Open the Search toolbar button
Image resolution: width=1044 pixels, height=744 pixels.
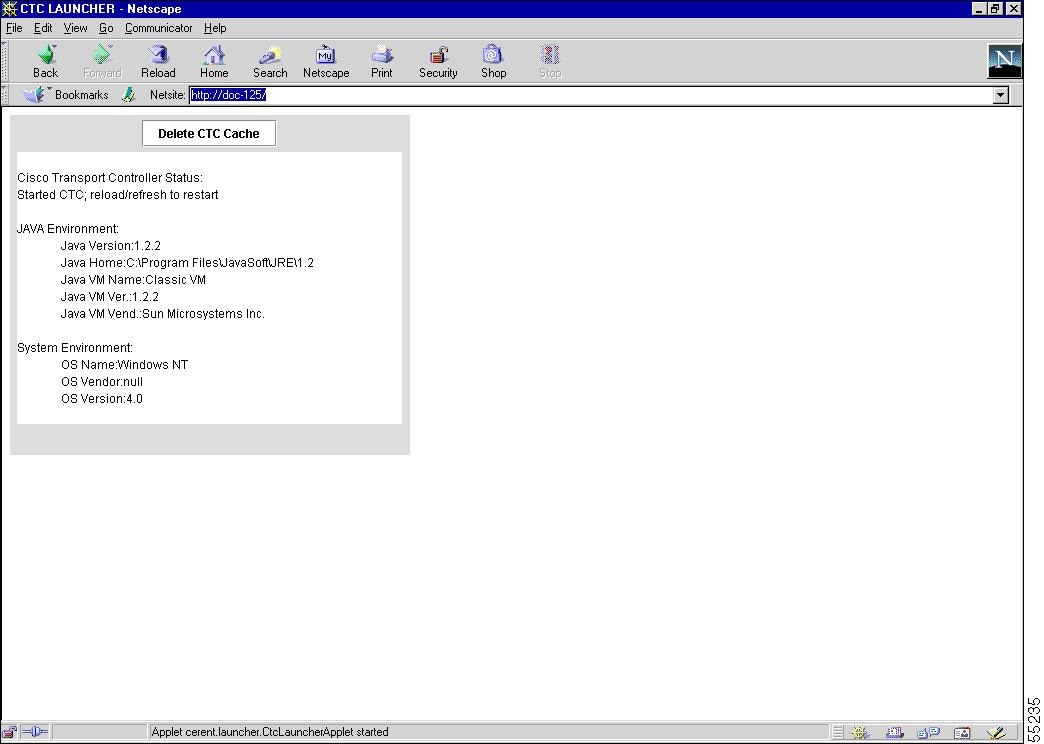click(x=270, y=61)
